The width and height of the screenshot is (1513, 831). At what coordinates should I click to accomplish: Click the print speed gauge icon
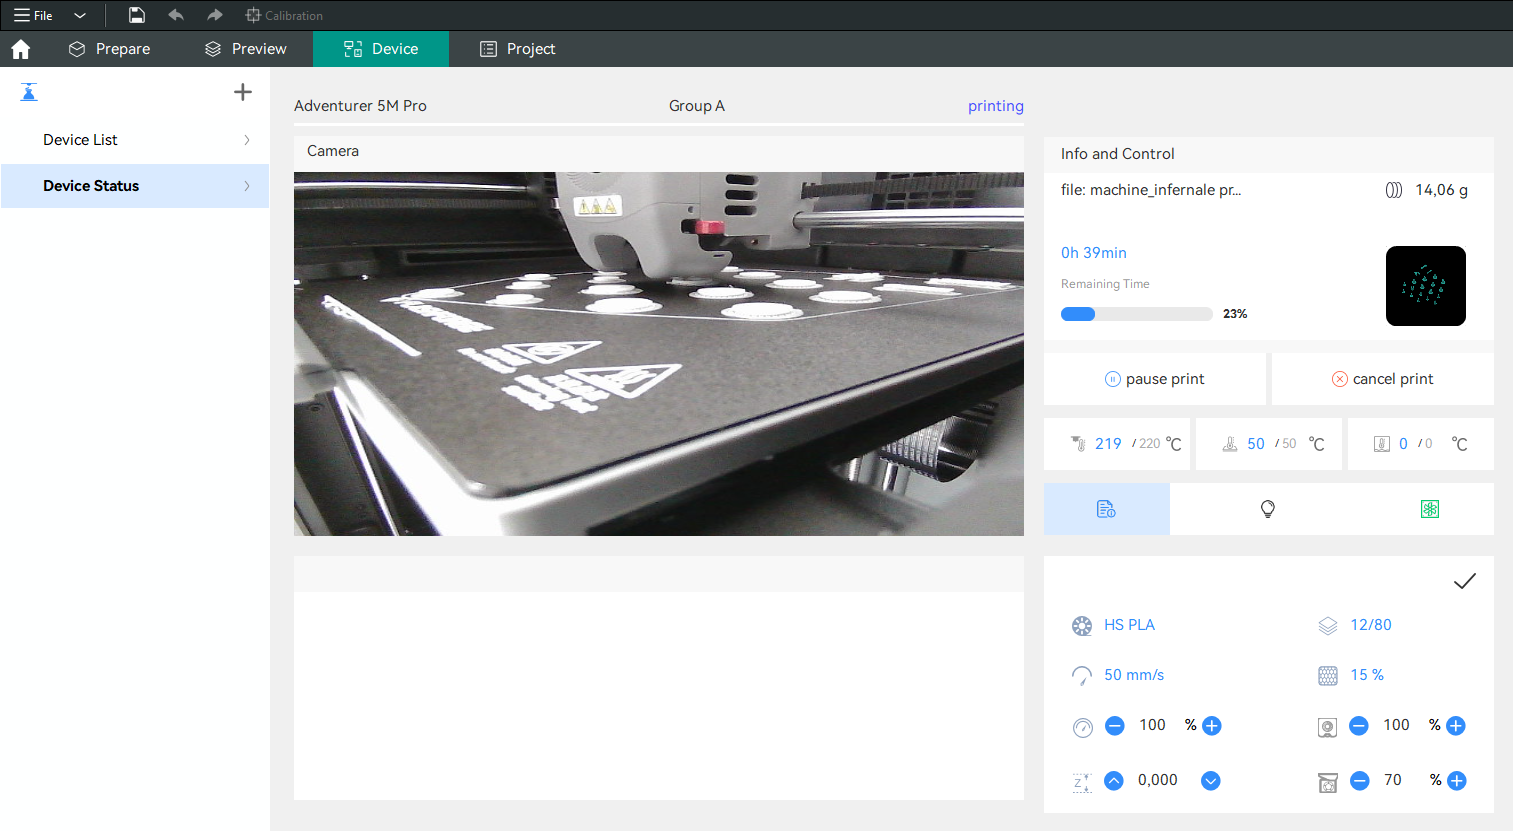tap(1083, 728)
